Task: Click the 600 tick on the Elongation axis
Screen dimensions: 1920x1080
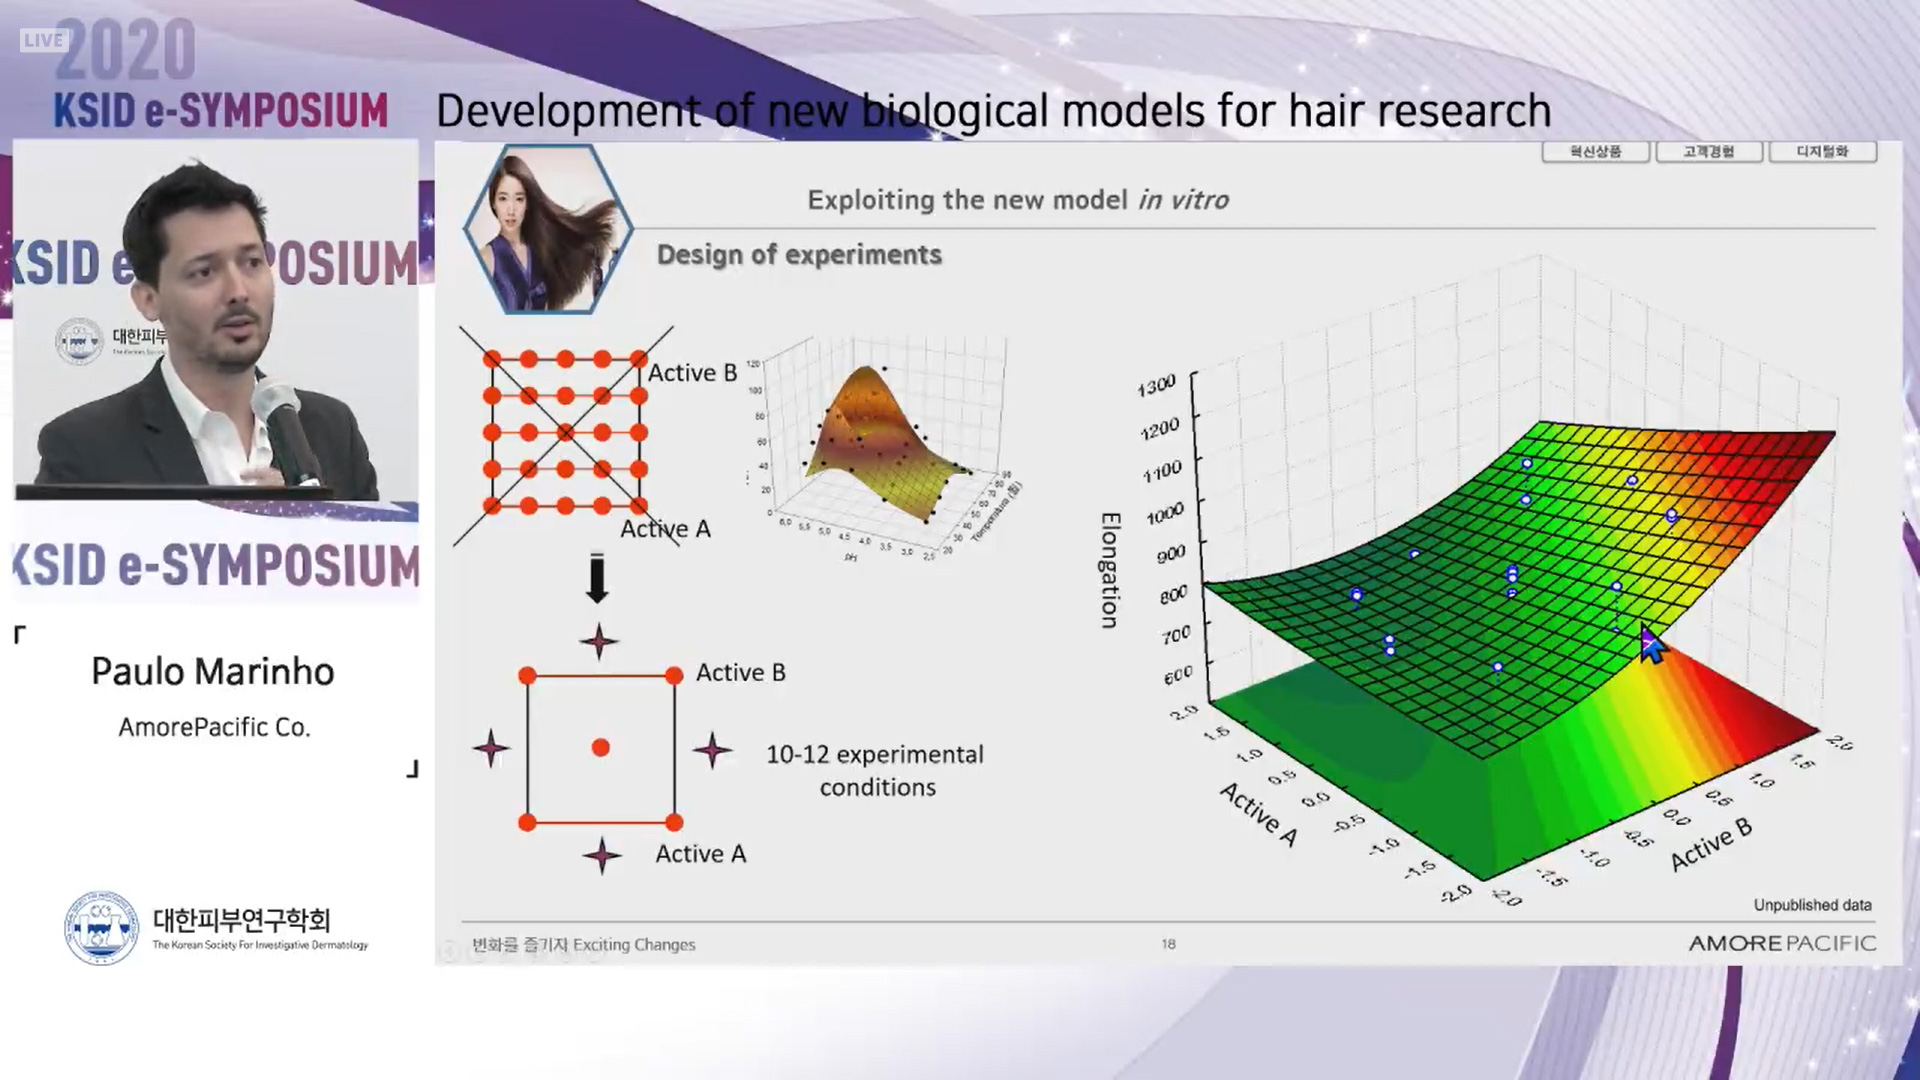Action: click(1178, 675)
